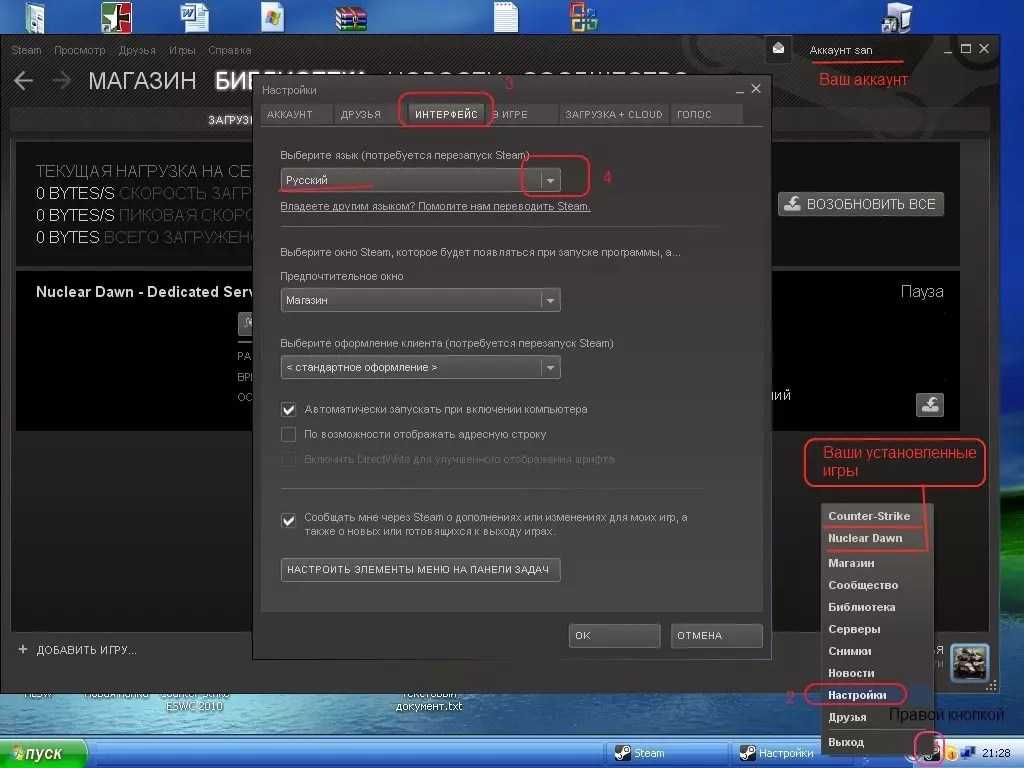The image size is (1024, 768).
Task: Click the Steam back navigation arrow
Action: 23,81
